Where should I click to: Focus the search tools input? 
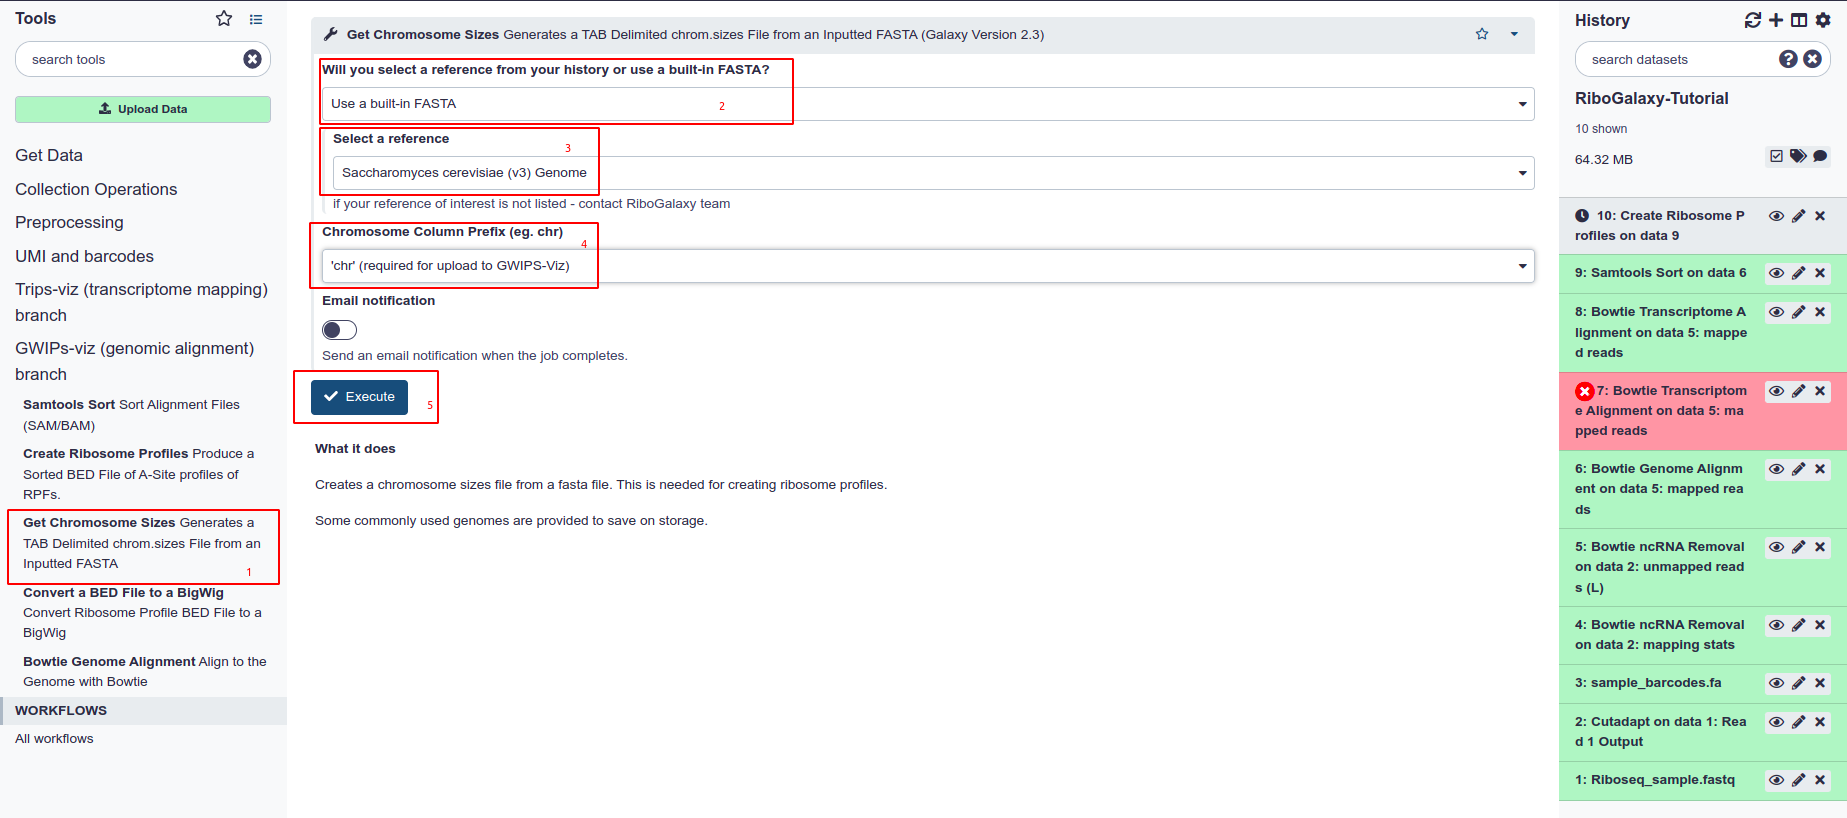click(x=130, y=59)
